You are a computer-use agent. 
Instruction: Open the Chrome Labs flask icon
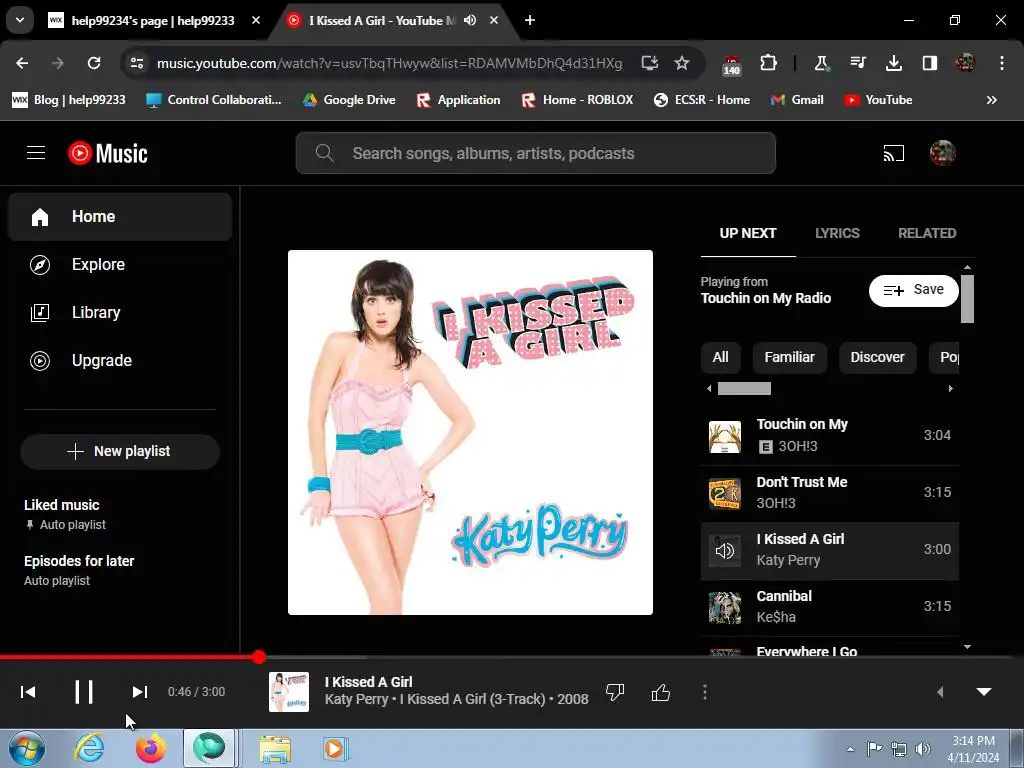pyautogui.click(x=821, y=63)
